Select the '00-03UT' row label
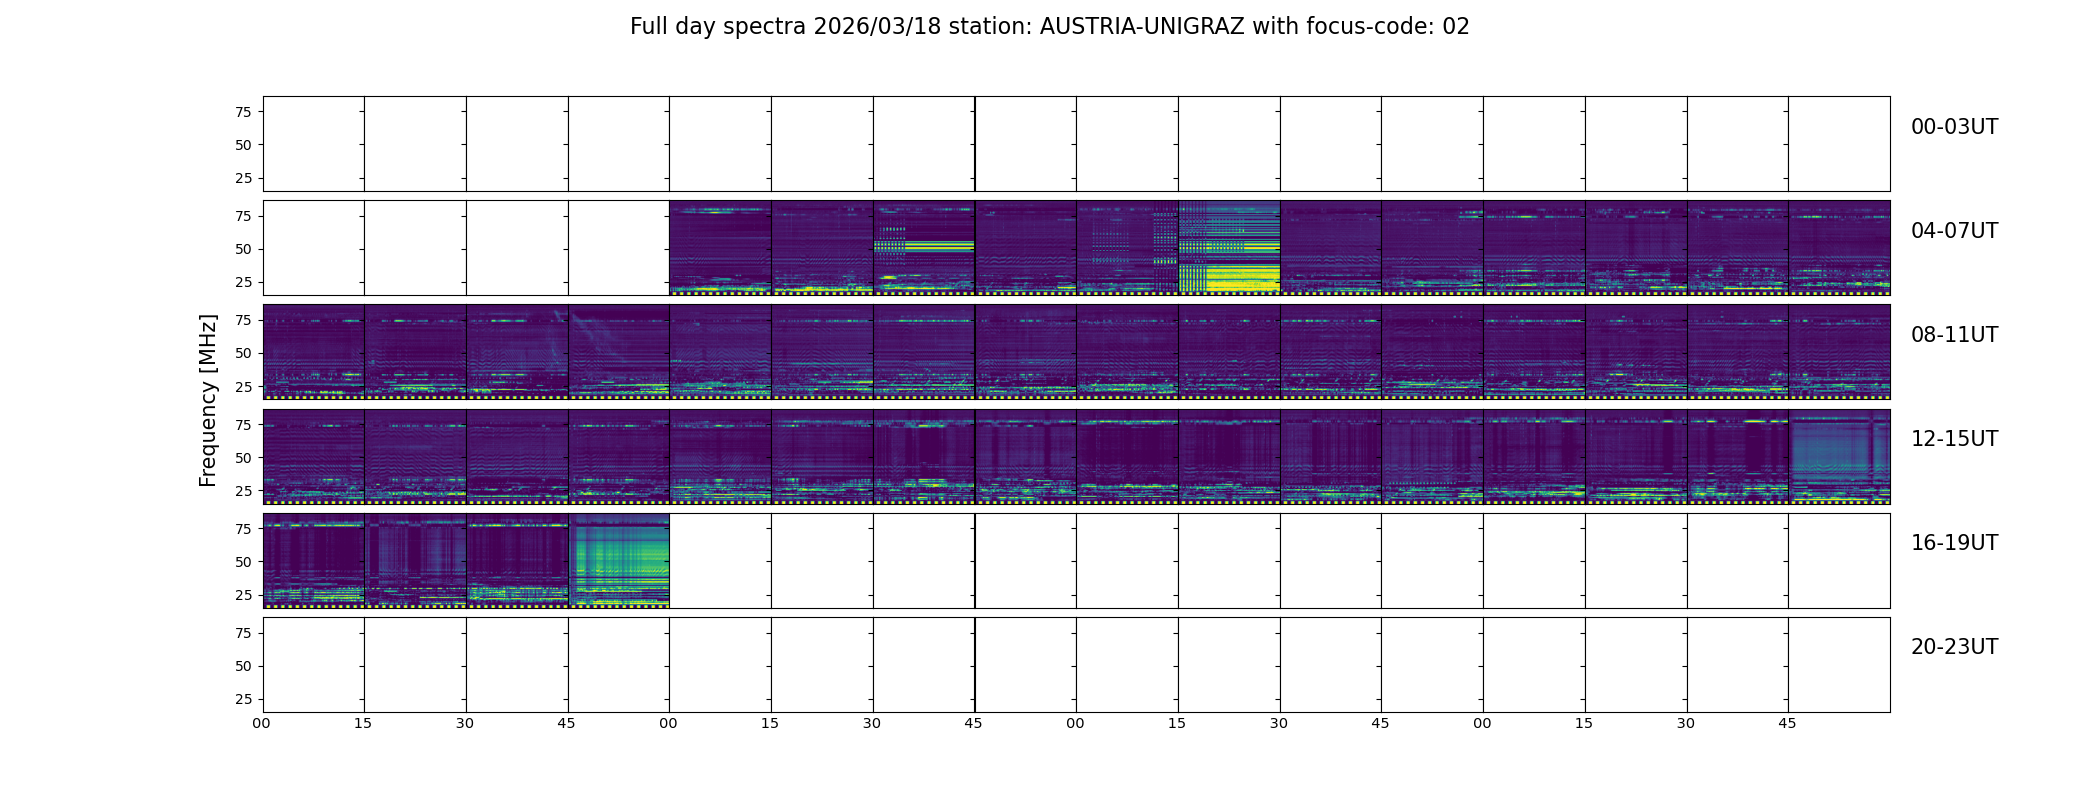Viewport: 2100px width, 800px height. (x=1954, y=127)
